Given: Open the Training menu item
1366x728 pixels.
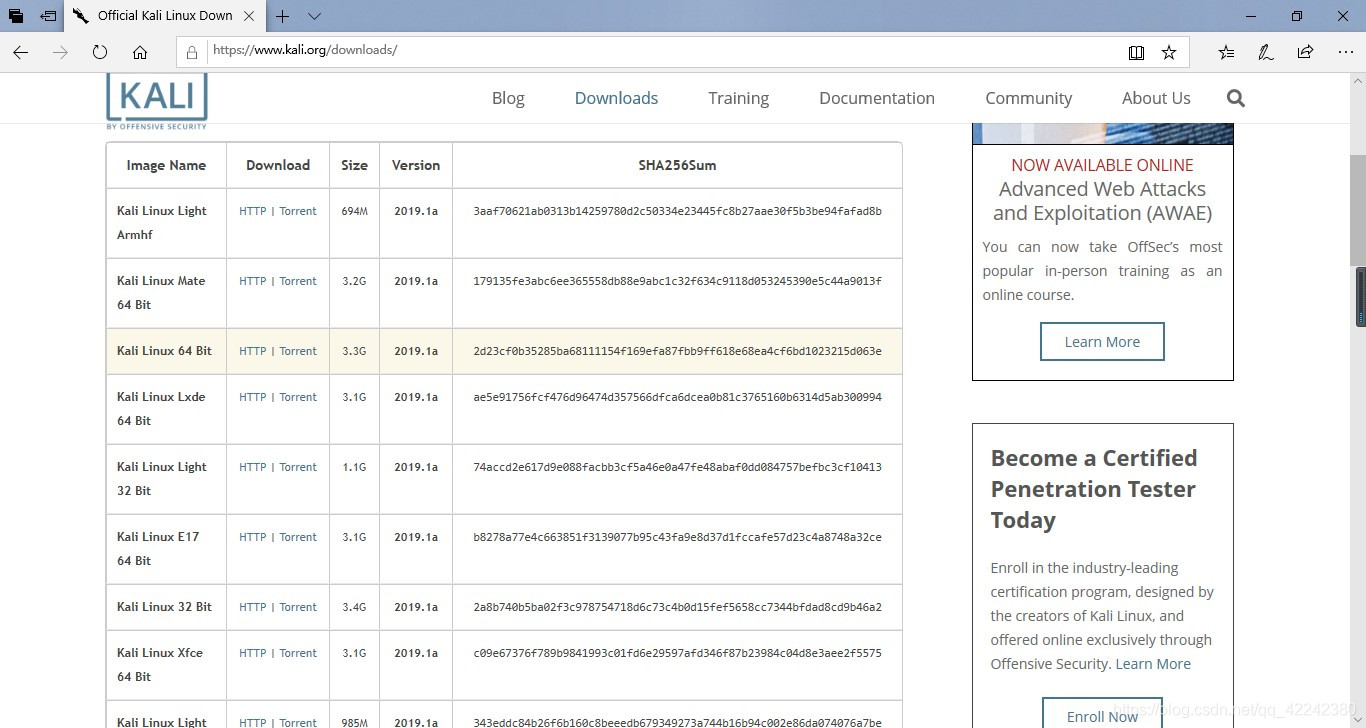Looking at the screenshot, I should [738, 98].
